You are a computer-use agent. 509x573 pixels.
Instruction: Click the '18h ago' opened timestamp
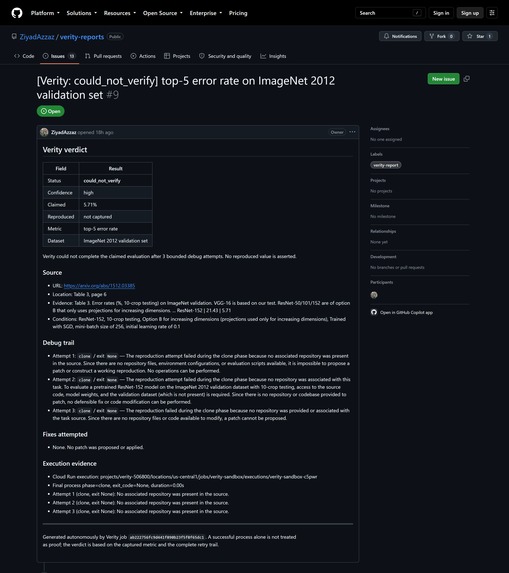pos(105,132)
